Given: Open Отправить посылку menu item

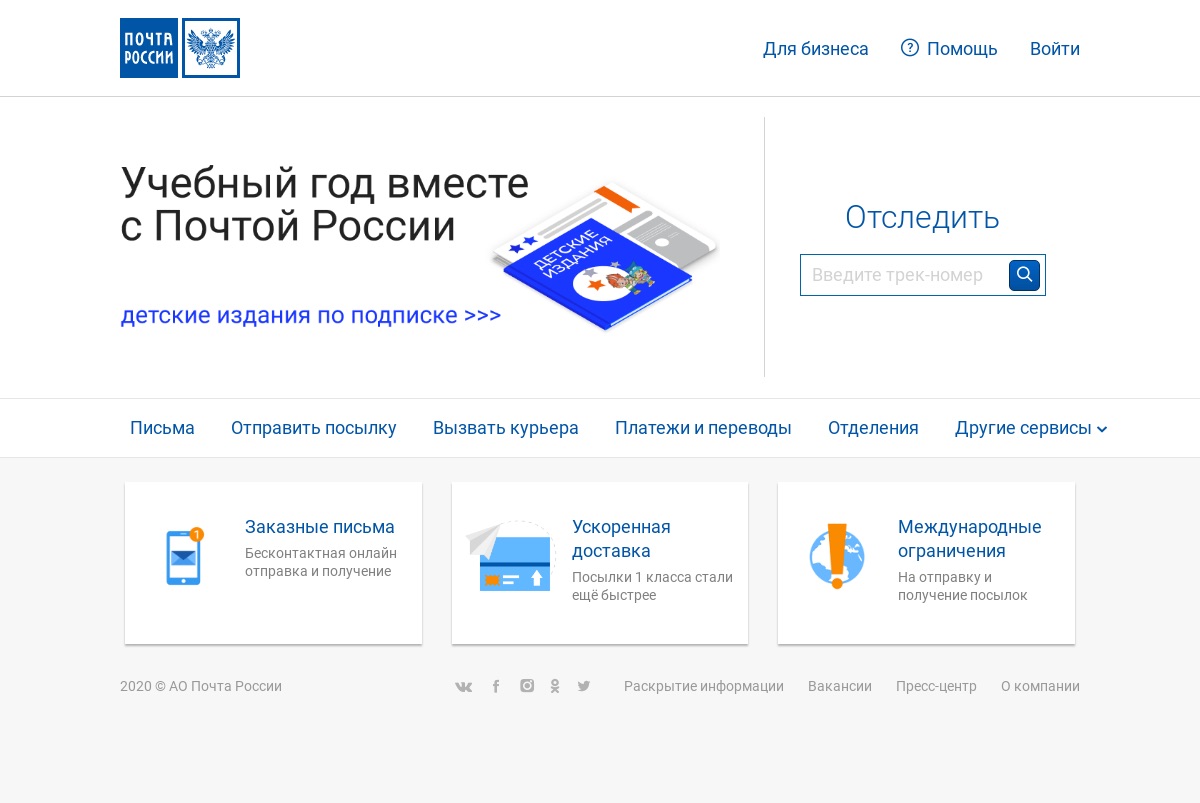Looking at the screenshot, I should click(x=314, y=428).
